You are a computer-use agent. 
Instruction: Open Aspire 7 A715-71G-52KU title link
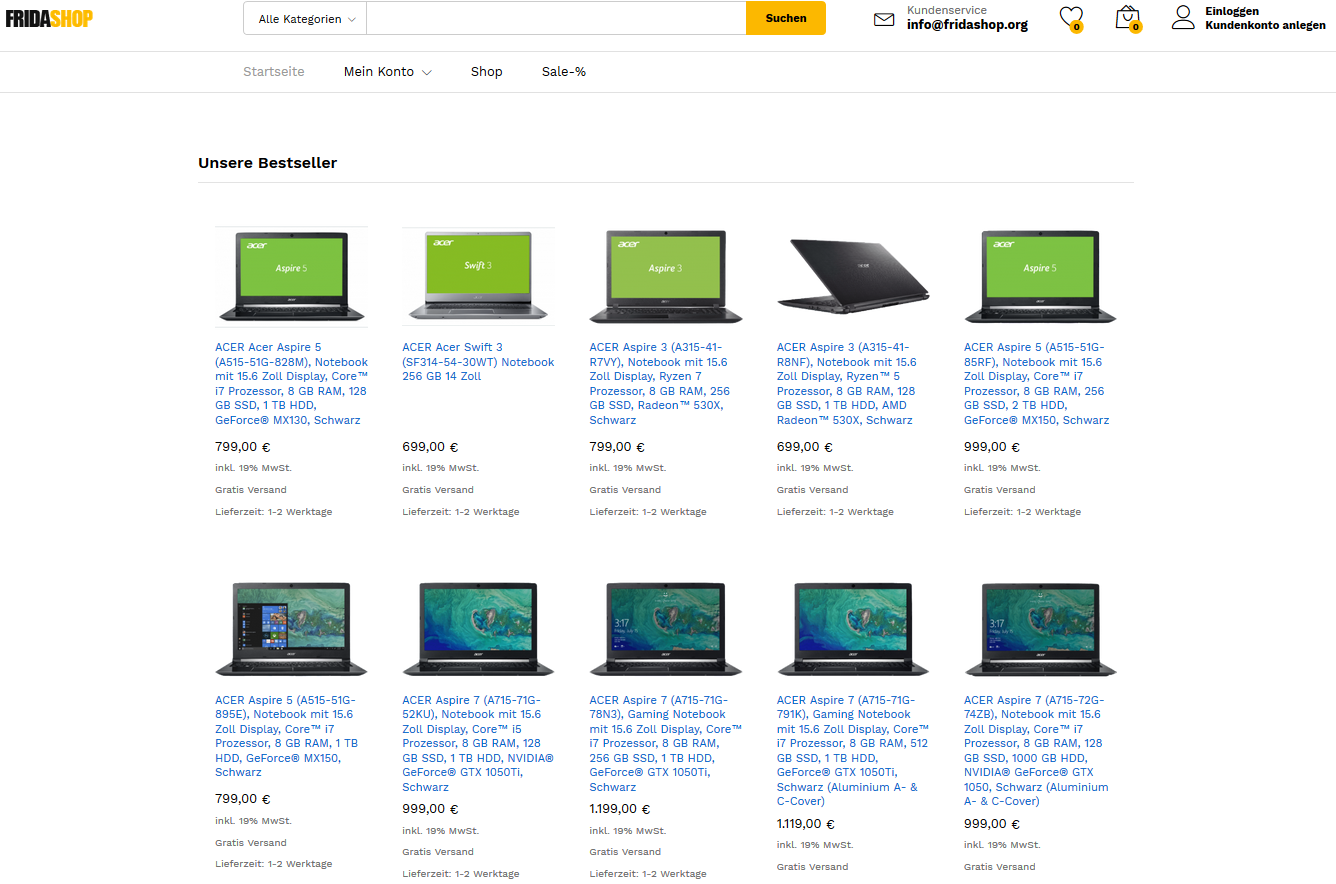coord(477,743)
